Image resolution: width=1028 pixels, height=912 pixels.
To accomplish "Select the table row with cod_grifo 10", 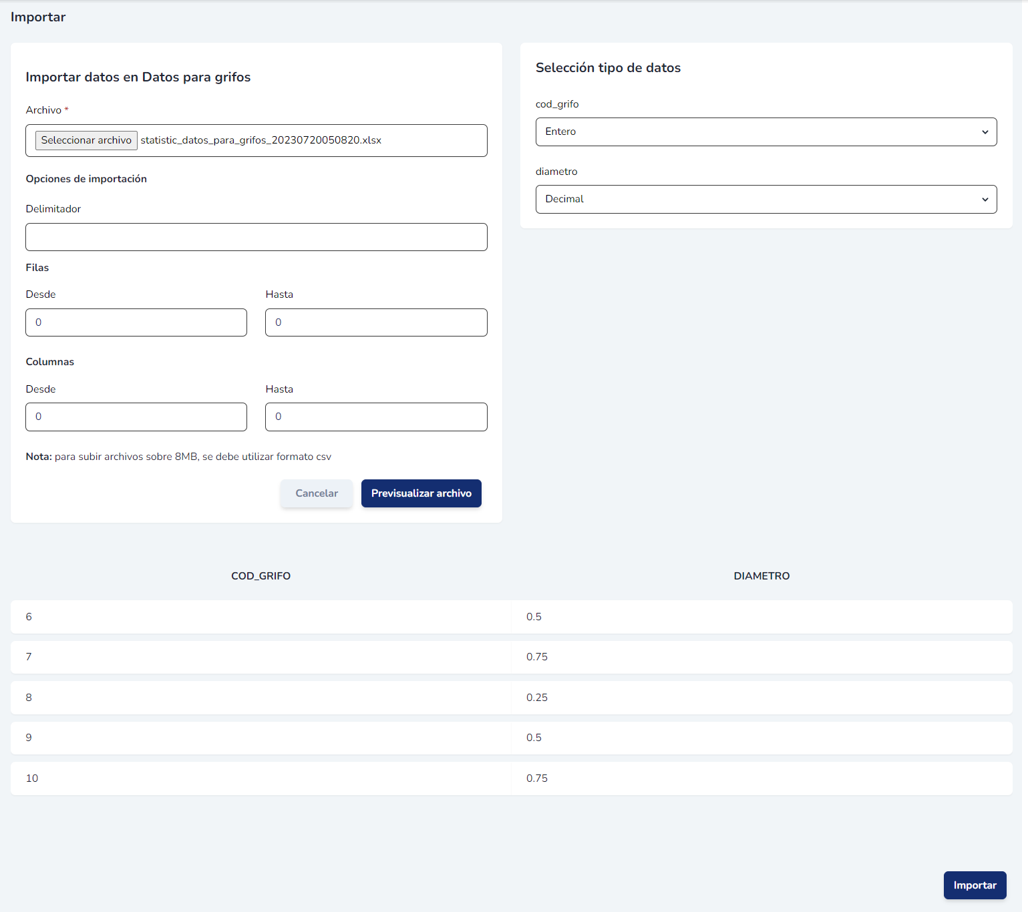I will [260, 778].
